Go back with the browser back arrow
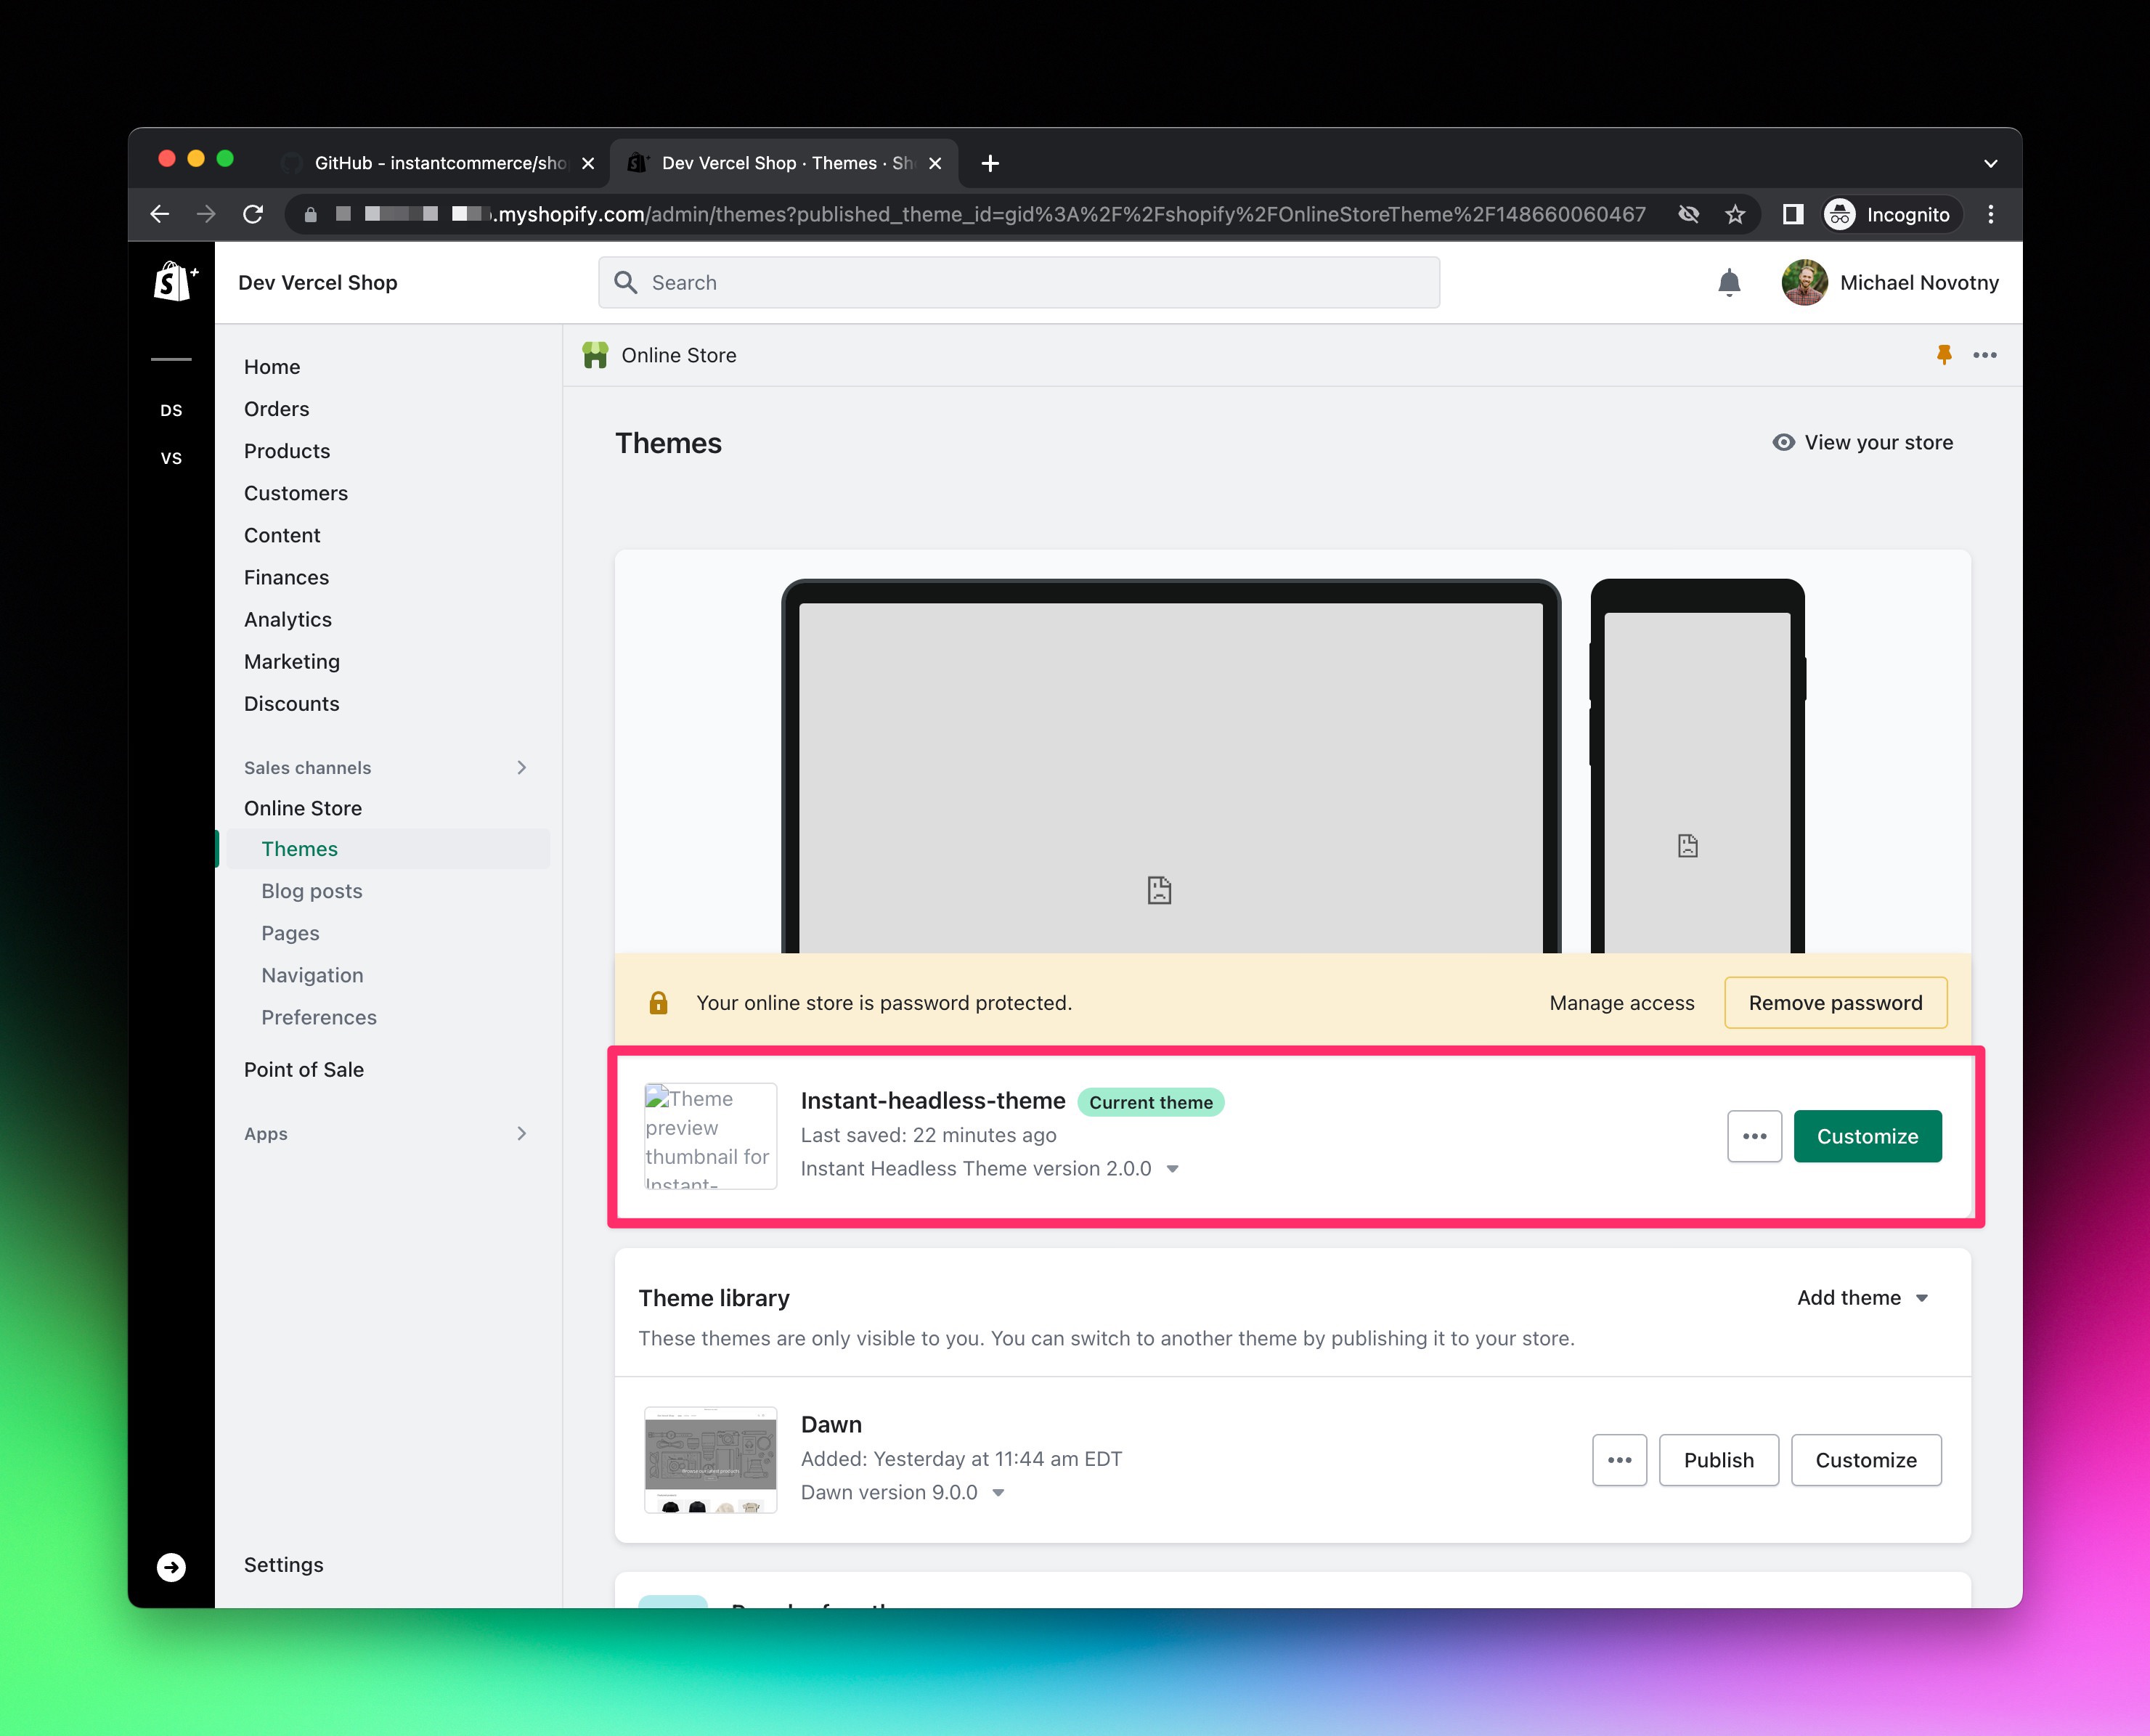 (x=159, y=214)
